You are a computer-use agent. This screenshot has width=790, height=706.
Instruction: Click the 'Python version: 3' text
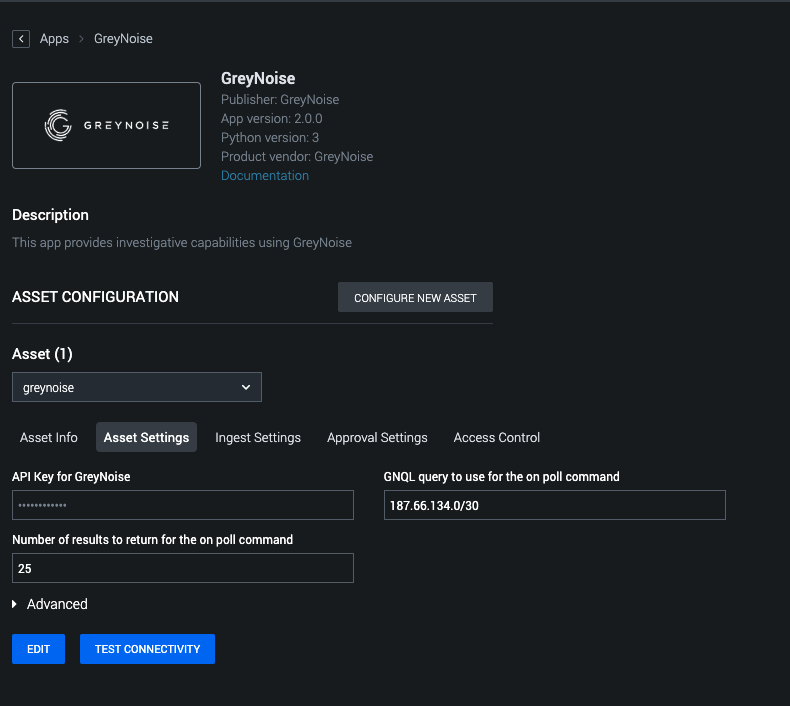click(x=270, y=138)
